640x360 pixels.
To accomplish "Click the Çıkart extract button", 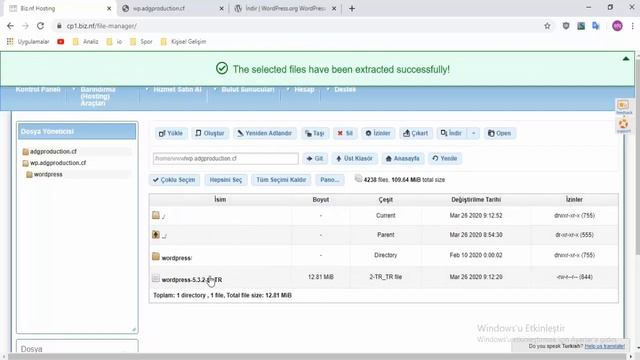I will (416, 133).
